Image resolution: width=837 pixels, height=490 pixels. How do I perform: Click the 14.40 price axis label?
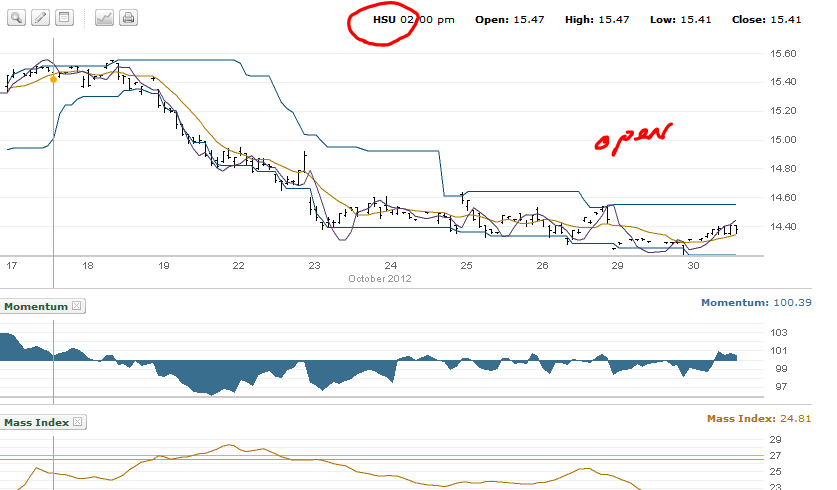[x=783, y=226]
